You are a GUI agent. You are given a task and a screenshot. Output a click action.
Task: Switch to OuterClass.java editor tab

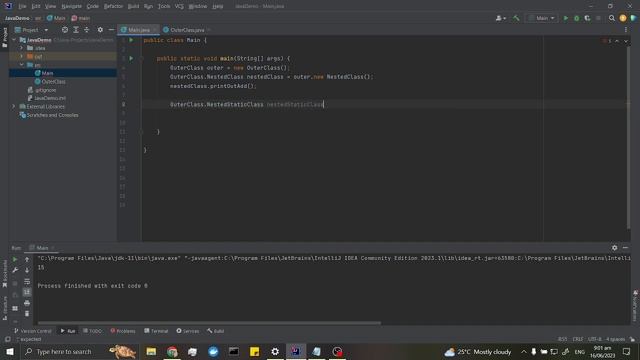[186, 30]
